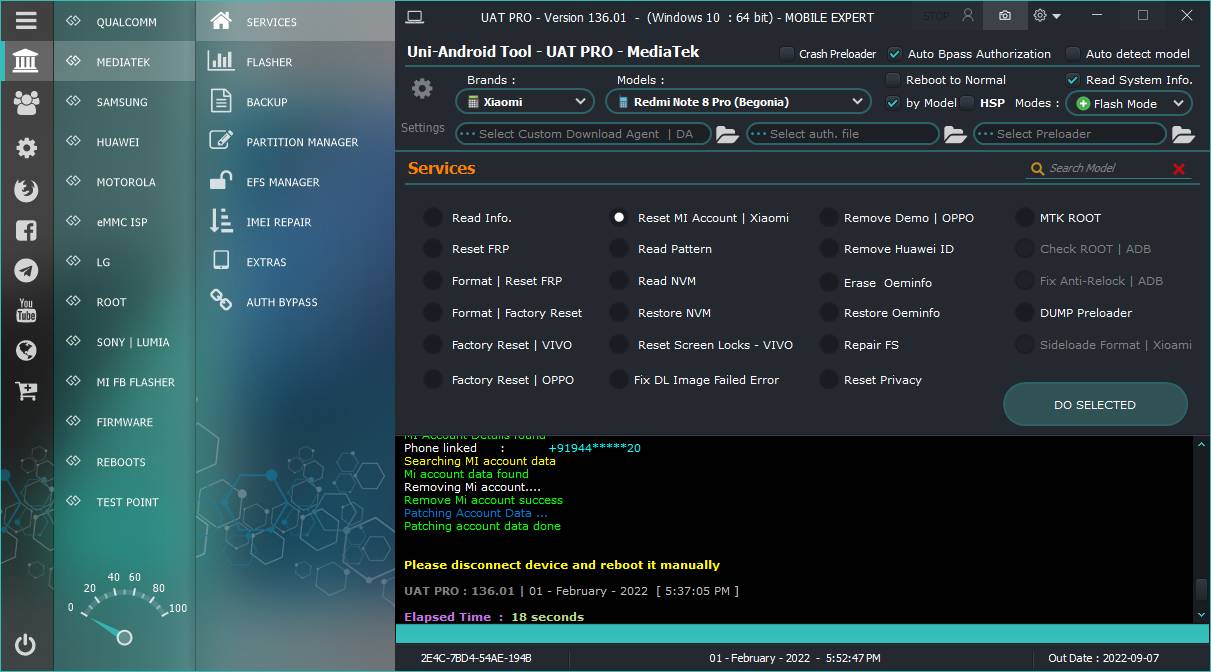Click the power icon at bottom left
This screenshot has width=1211, height=672.
pos(26,645)
